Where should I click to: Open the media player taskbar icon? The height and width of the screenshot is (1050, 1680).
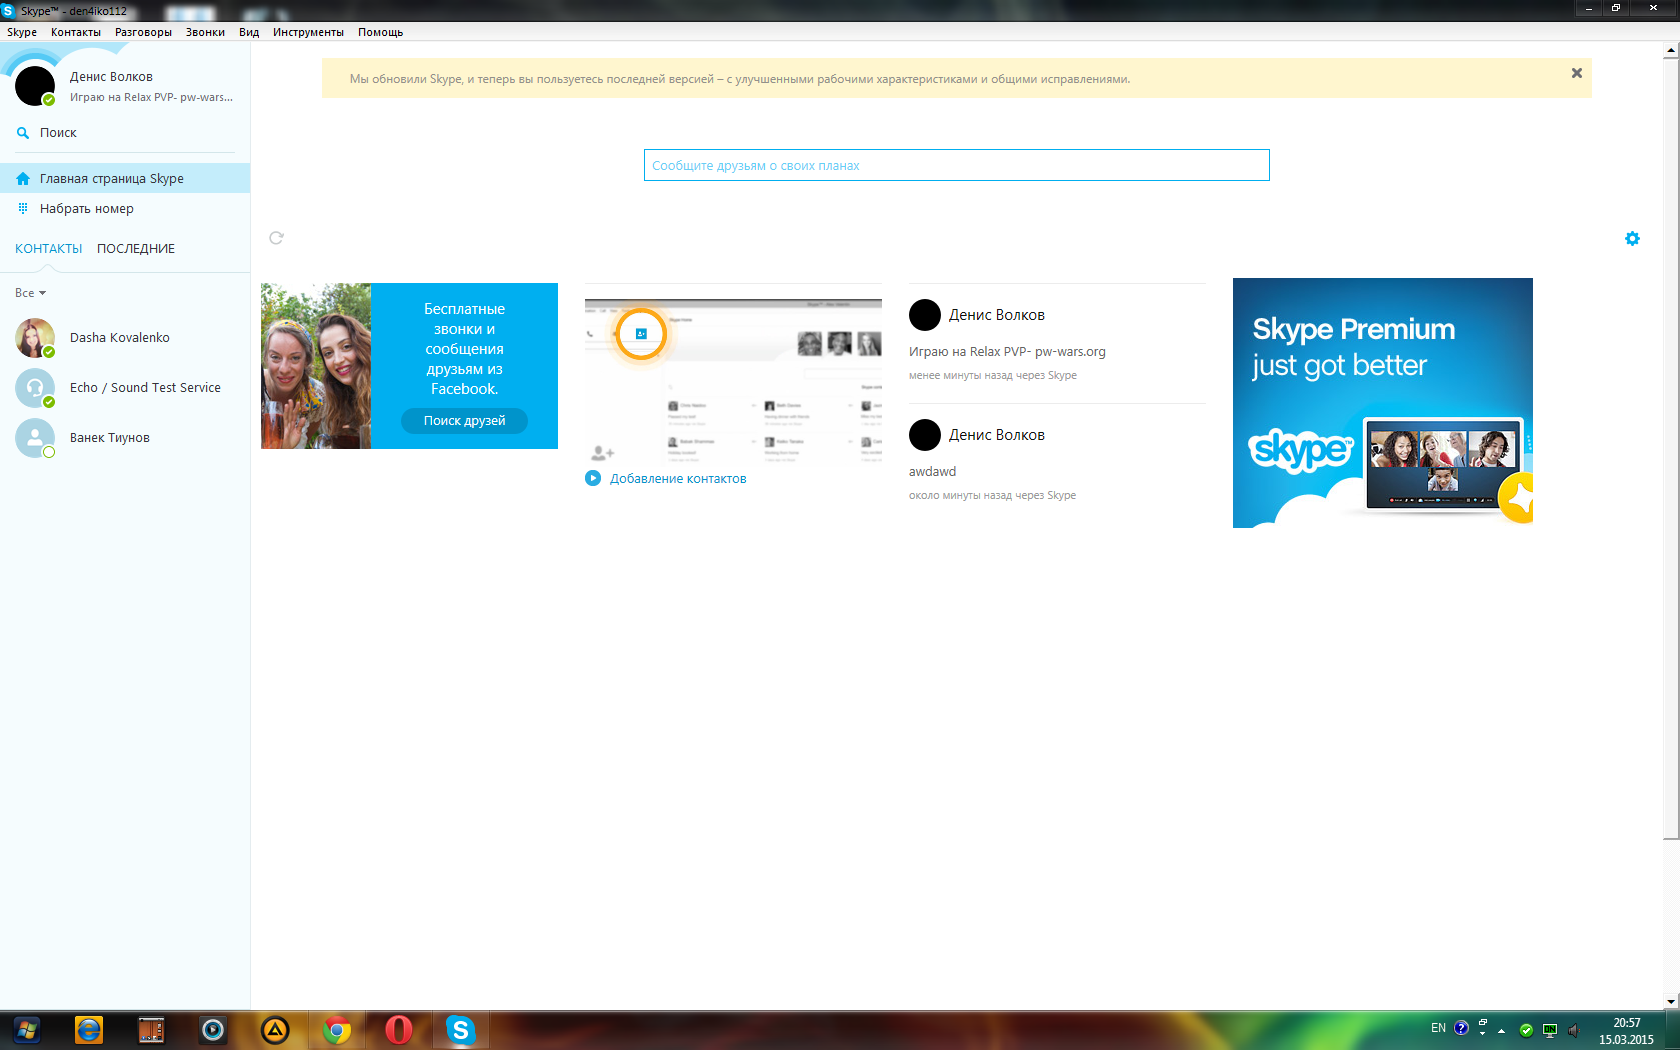(x=213, y=1030)
